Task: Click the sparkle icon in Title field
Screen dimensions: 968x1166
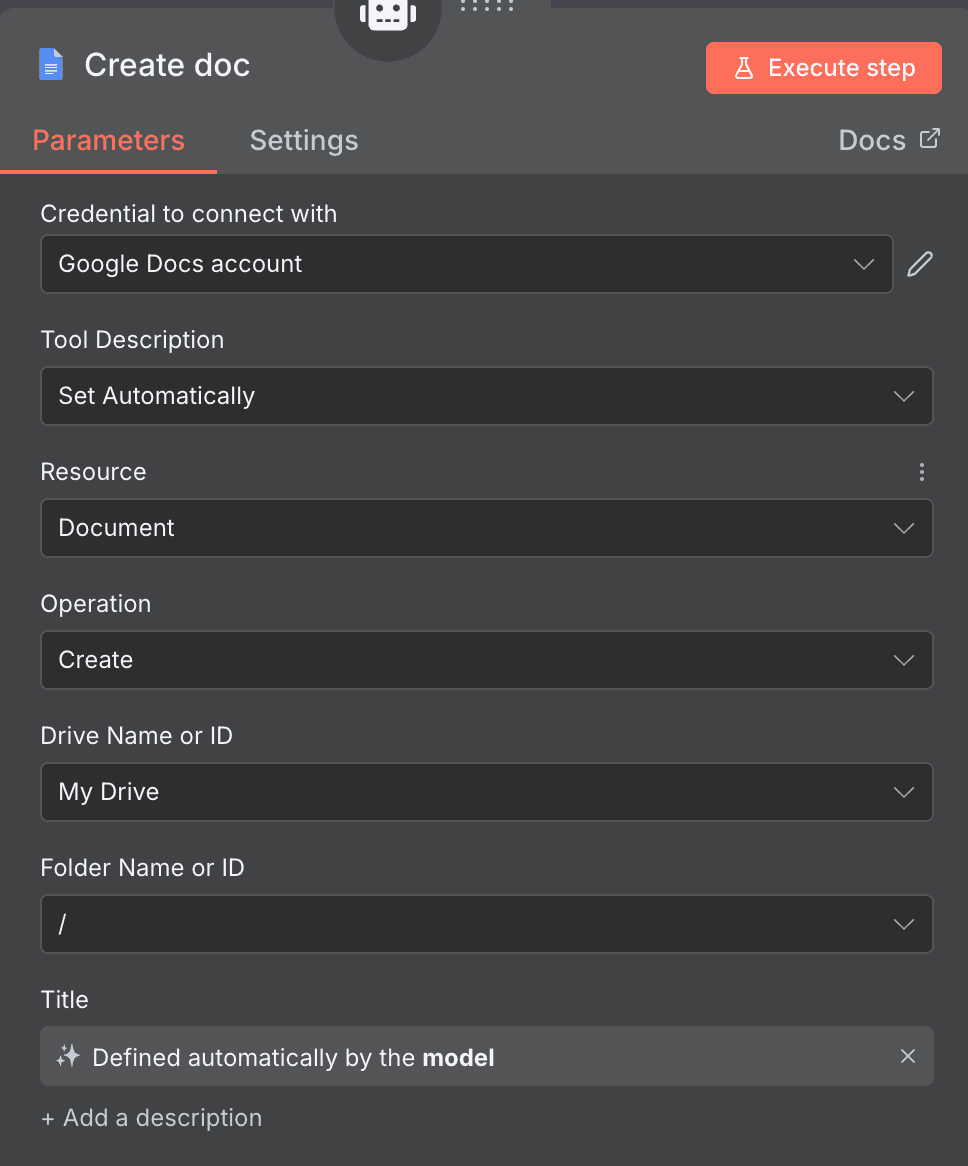Action: click(x=68, y=1056)
